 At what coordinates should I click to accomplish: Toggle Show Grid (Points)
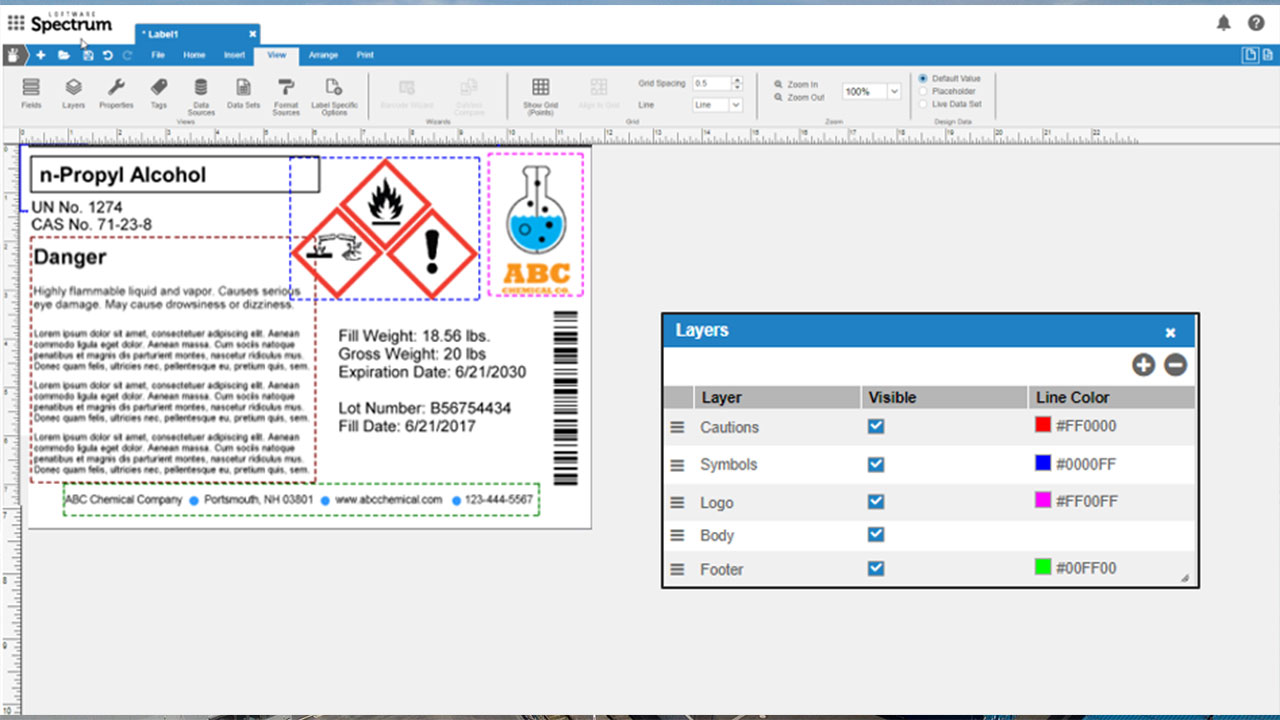coord(540,92)
